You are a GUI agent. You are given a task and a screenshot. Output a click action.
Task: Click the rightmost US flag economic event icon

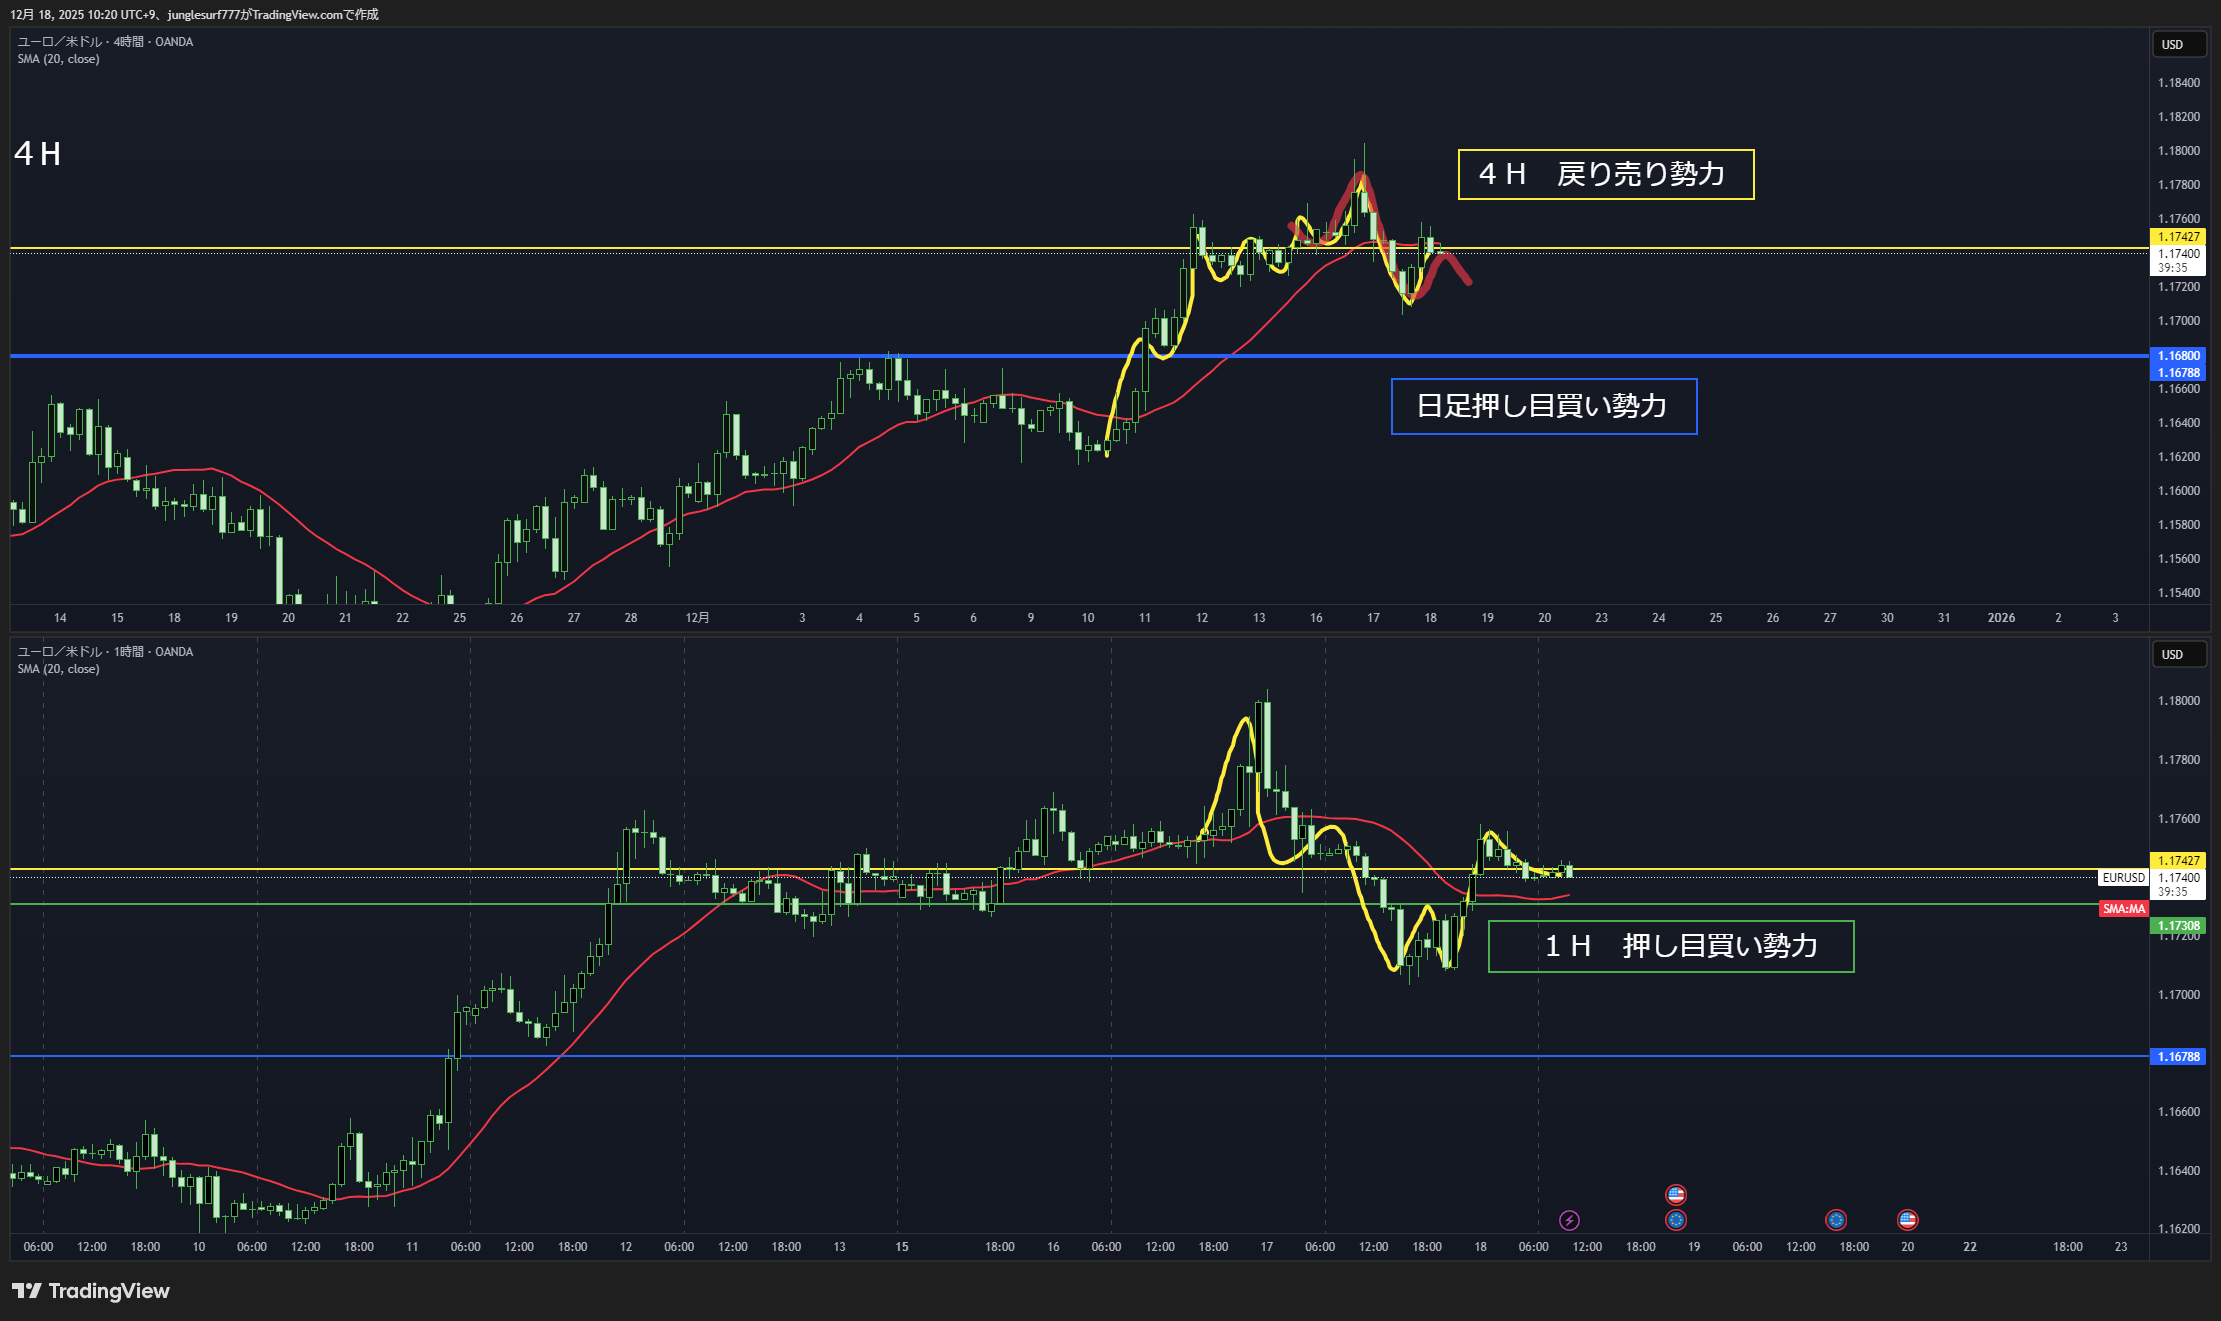pos(1907,1220)
